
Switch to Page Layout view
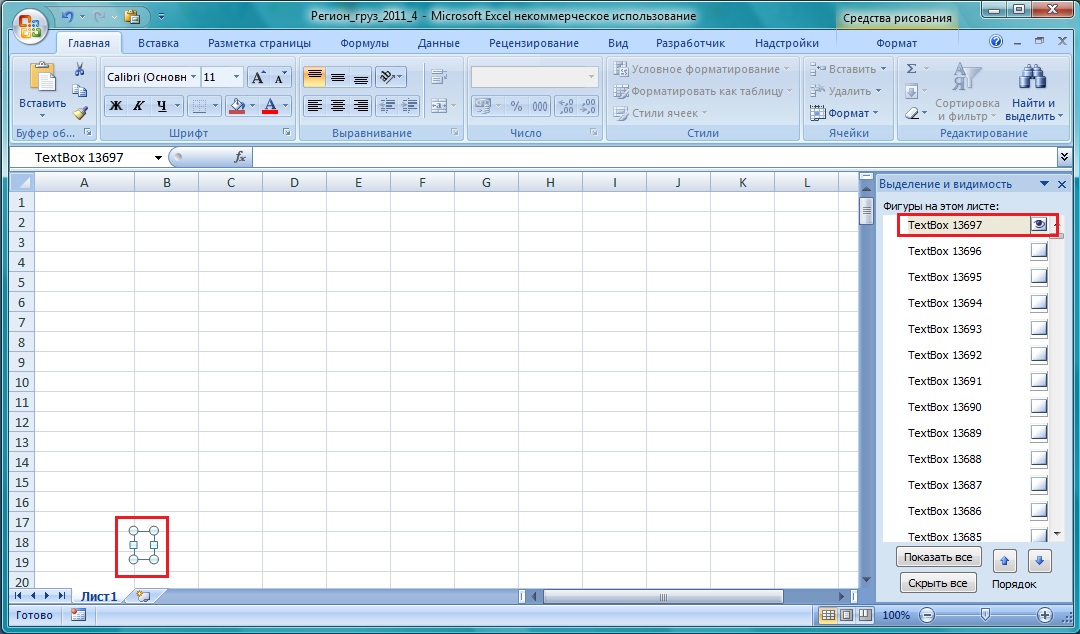(x=847, y=615)
